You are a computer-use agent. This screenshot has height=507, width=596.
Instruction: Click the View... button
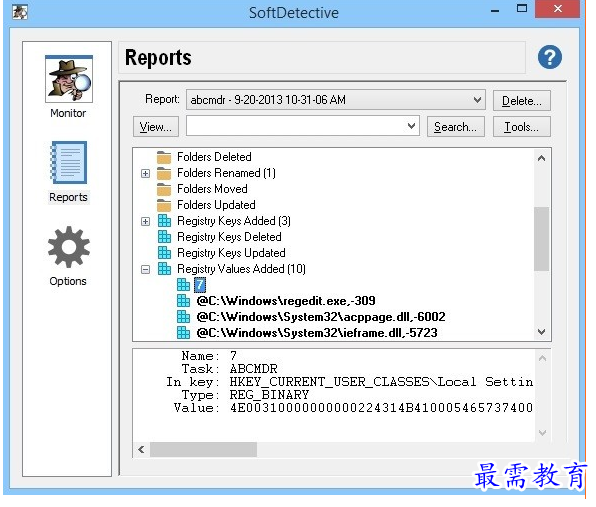click(x=156, y=127)
